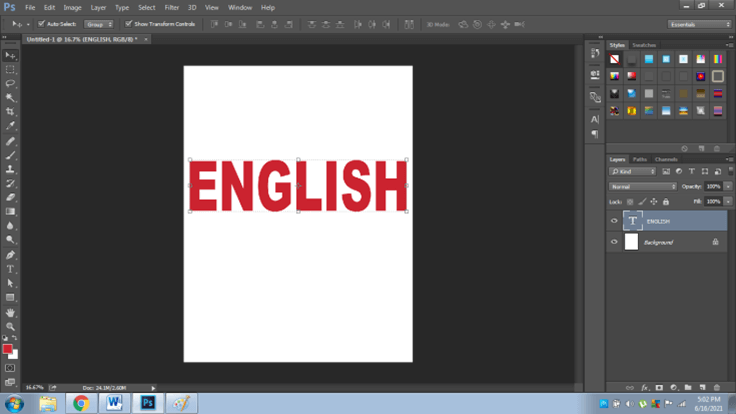Hide the ENGLISH text layer

coord(614,221)
